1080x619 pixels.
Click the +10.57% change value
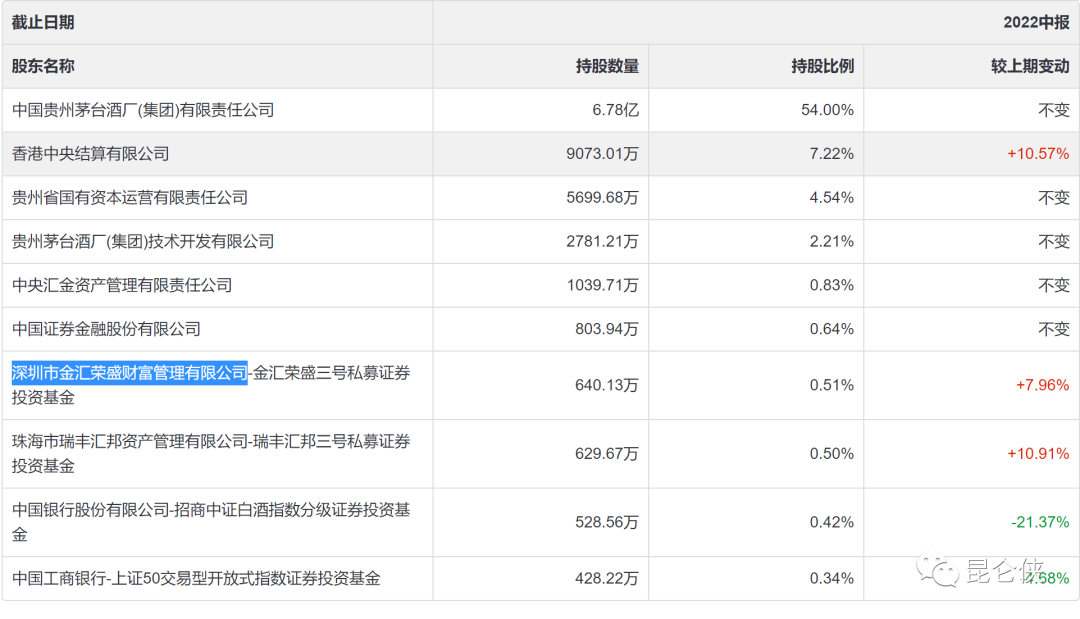1037,154
